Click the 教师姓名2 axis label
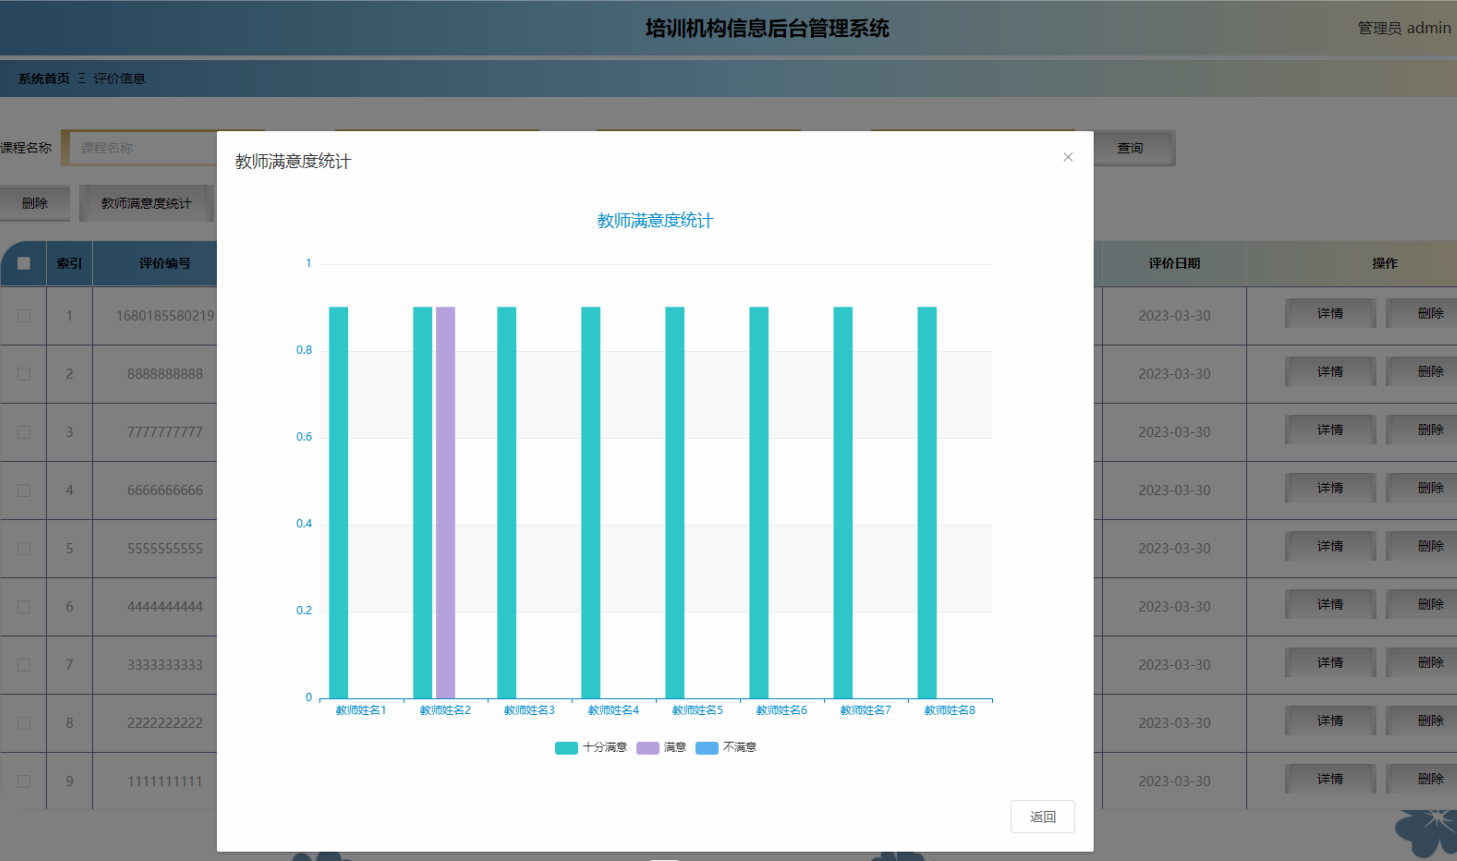The height and width of the screenshot is (861, 1457). pos(445,710)
